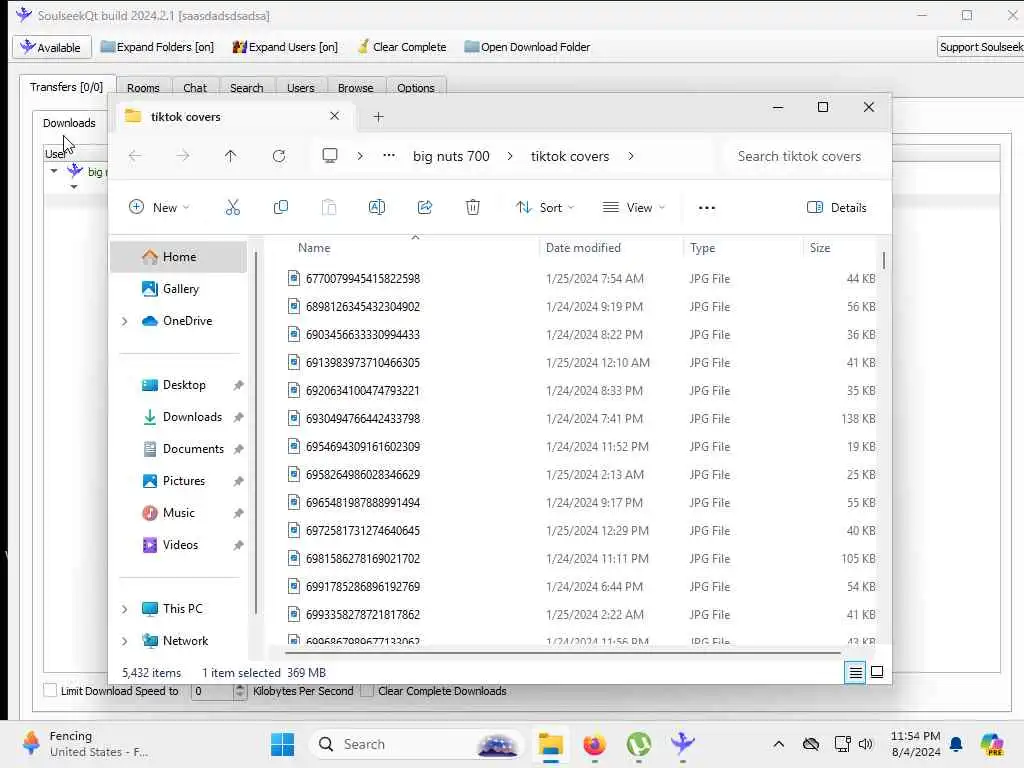
Task: Switch to the Options tab in Soulseek
Action: 415,88
